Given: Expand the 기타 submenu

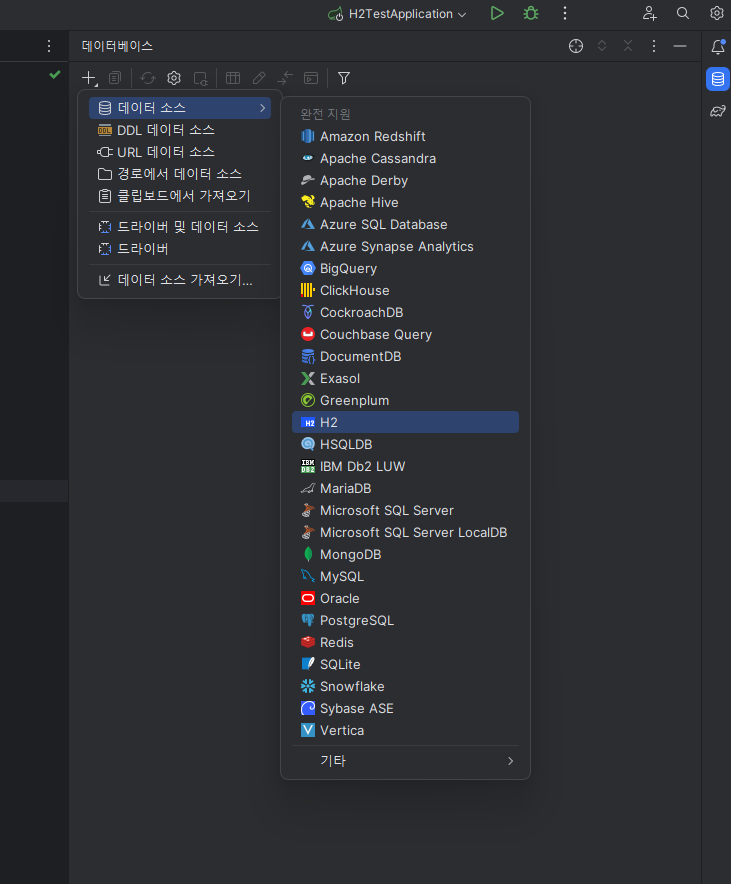Looking at the screenshot, I should [405, 761].
